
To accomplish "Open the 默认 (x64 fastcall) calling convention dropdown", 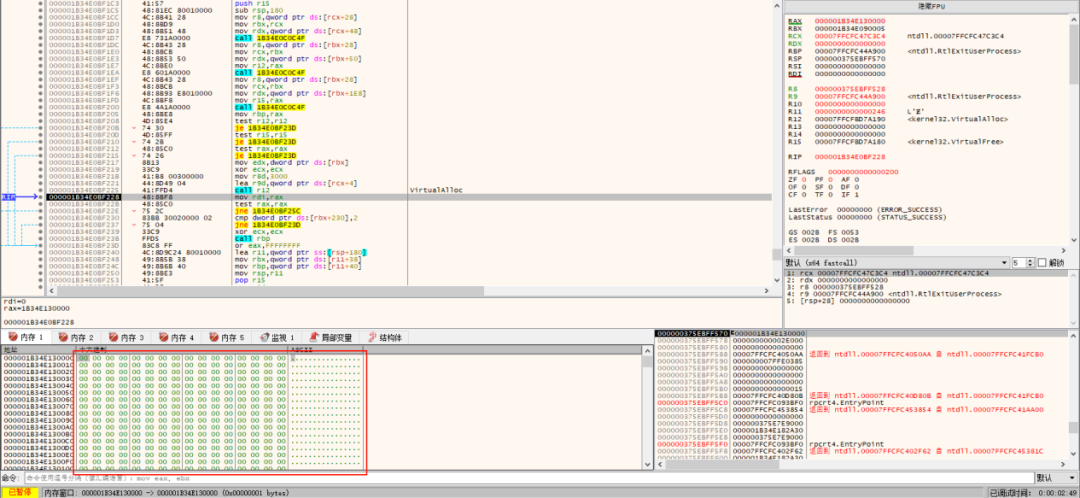I will (x=897, y=262).
